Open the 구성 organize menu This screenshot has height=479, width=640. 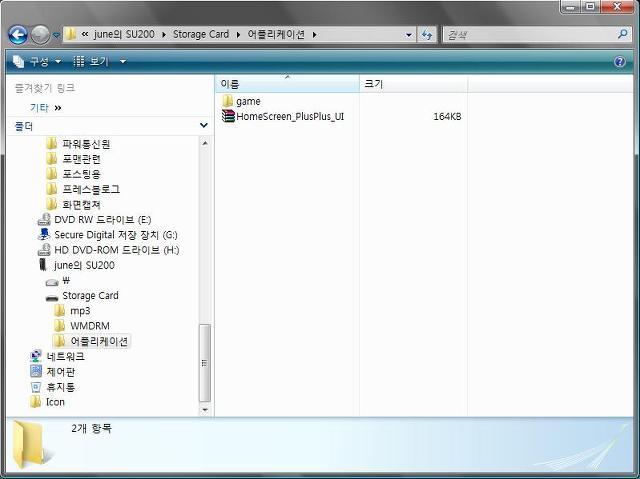point(37,62)
